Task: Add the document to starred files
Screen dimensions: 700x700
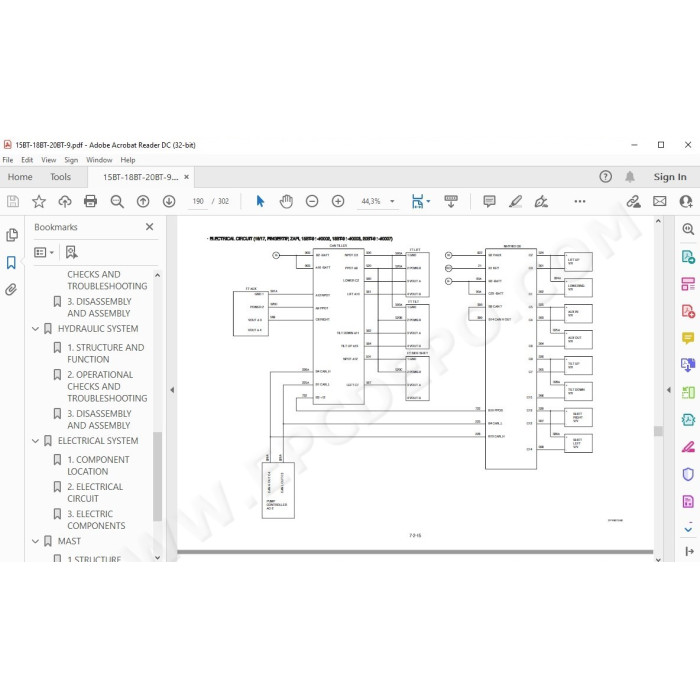Action: point(39,201)
